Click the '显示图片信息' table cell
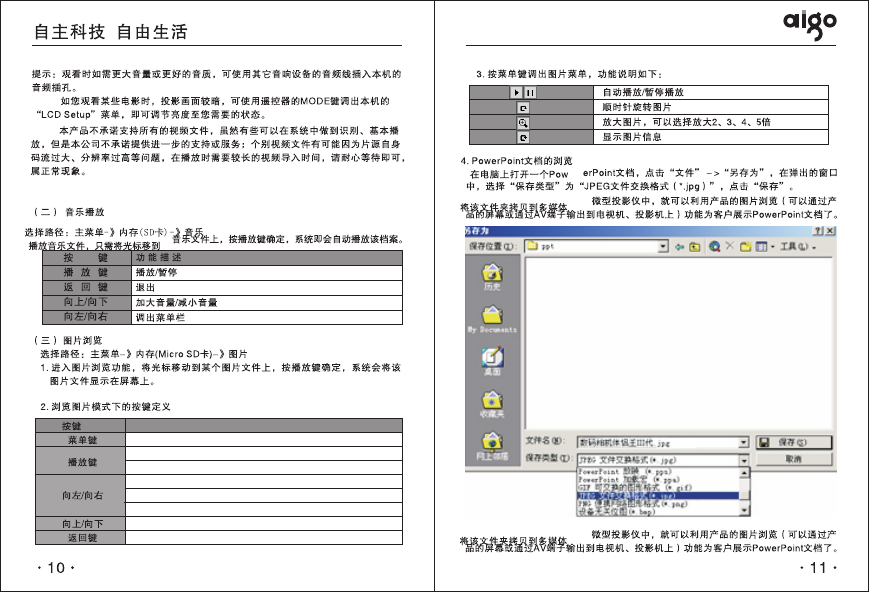Image resolution: width=869 pixels, height=592 pixels. tap(711, 137)
